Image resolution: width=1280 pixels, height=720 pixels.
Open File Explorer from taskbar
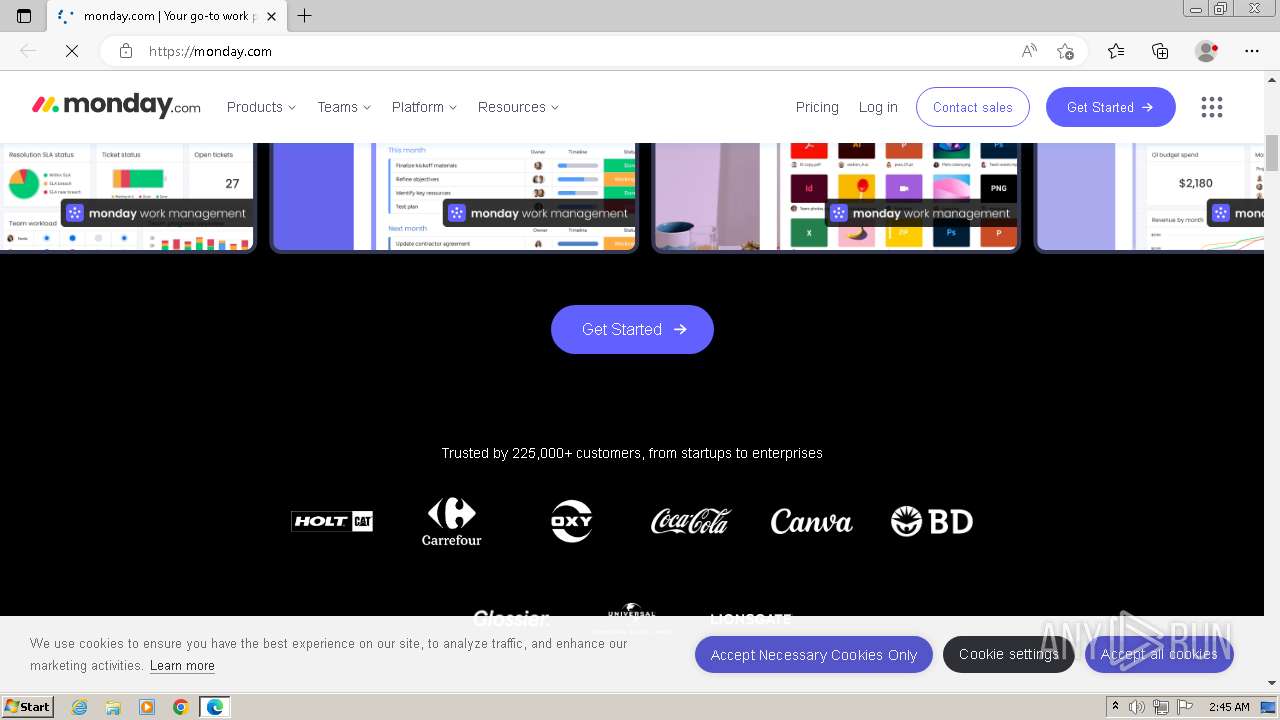pos(113,707)
